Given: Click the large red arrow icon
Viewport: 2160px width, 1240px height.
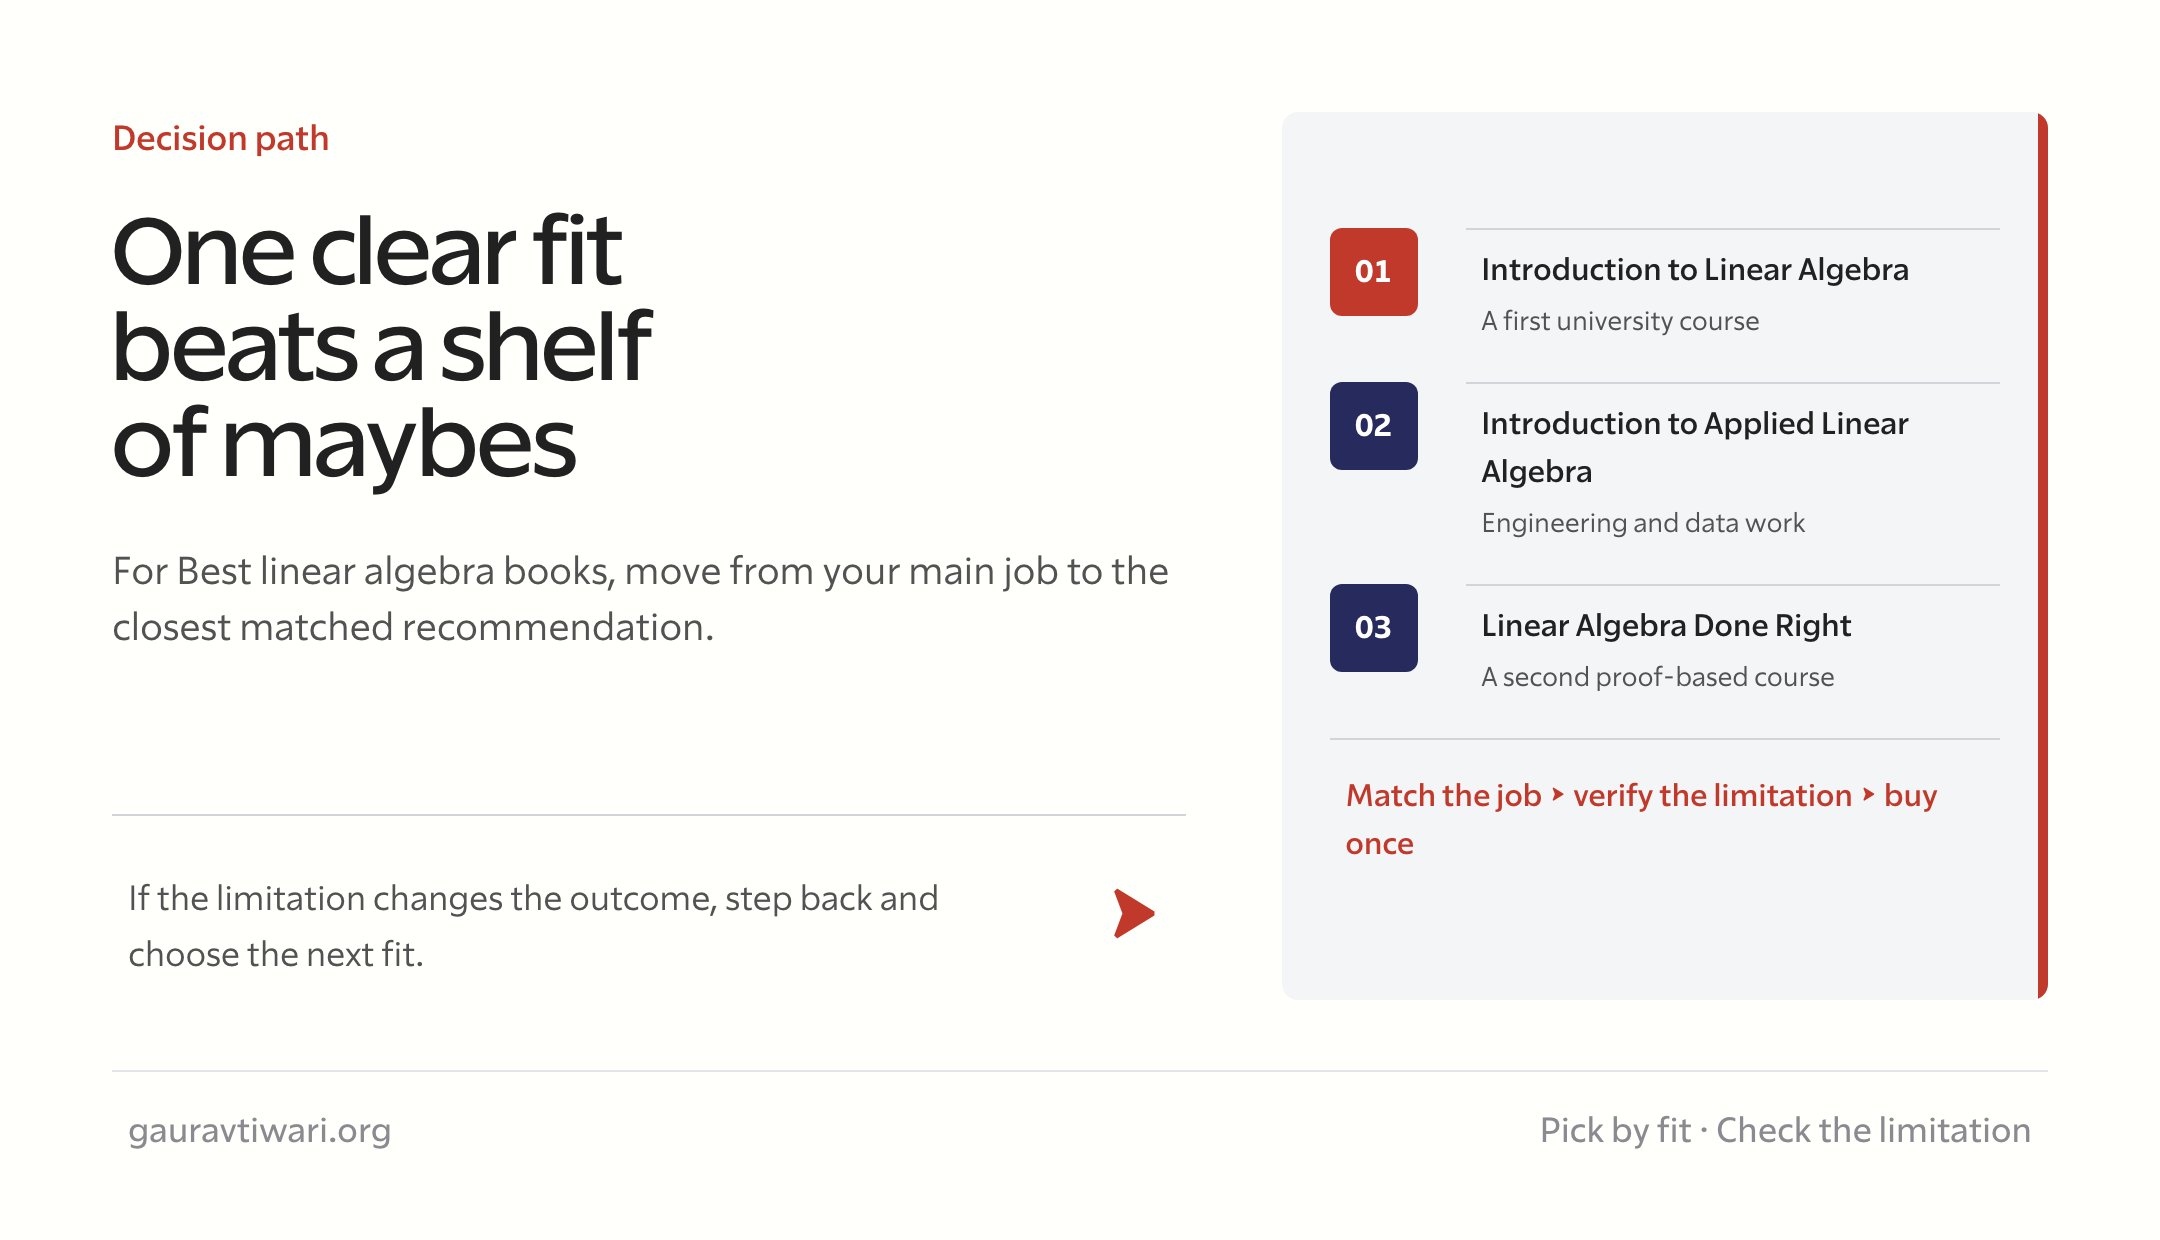Looking at the screenshot, I should [1134, 913].
